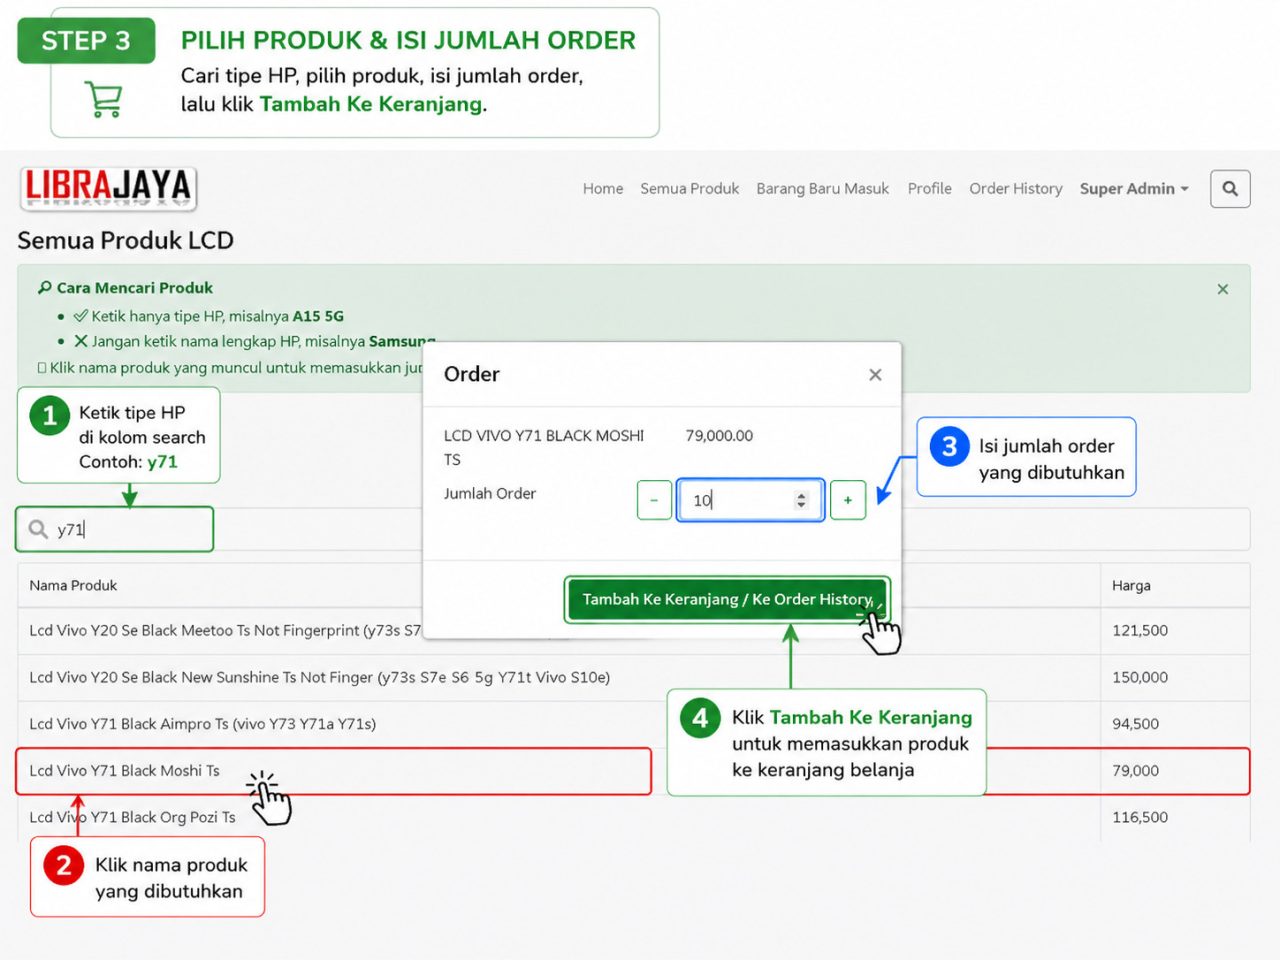
Task: Click the Cara Mencari Produk title
Action: click(x=134, y=288)
